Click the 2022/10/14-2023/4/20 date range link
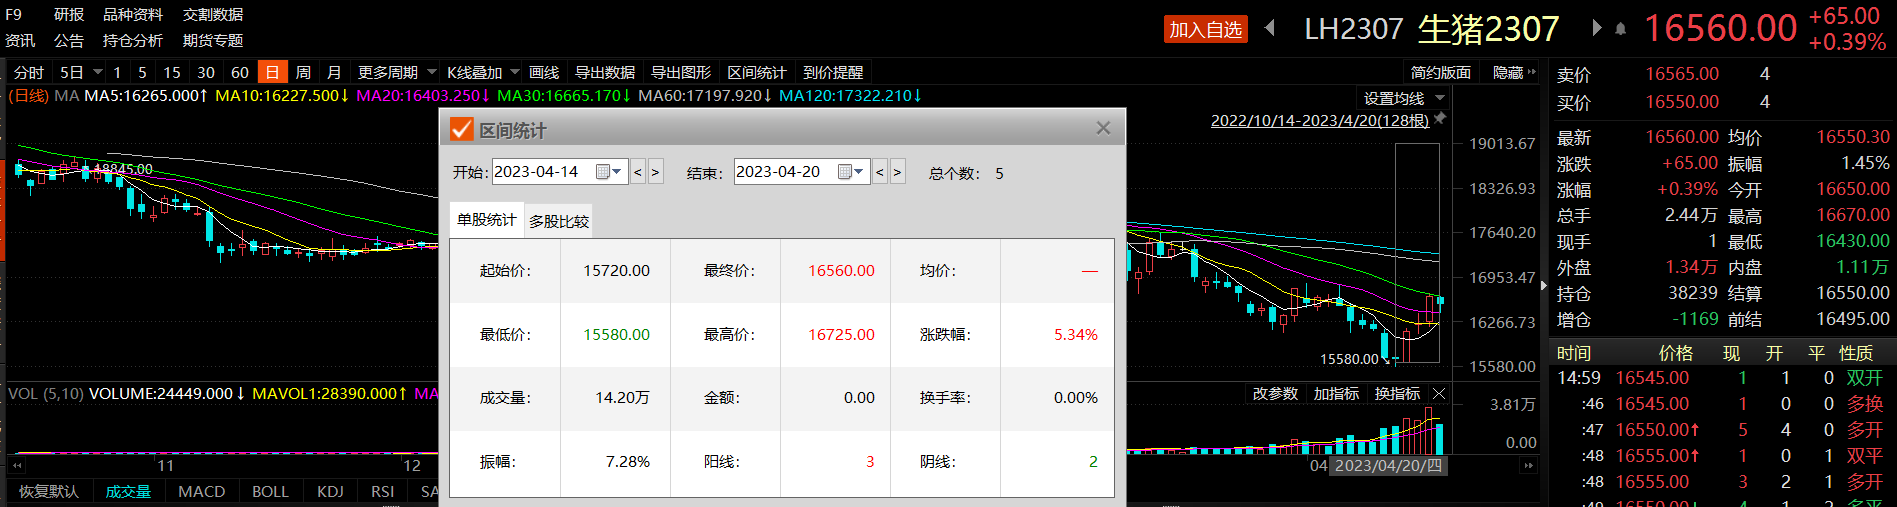The image size is (1897, 507). click(x=1319, y=120)
